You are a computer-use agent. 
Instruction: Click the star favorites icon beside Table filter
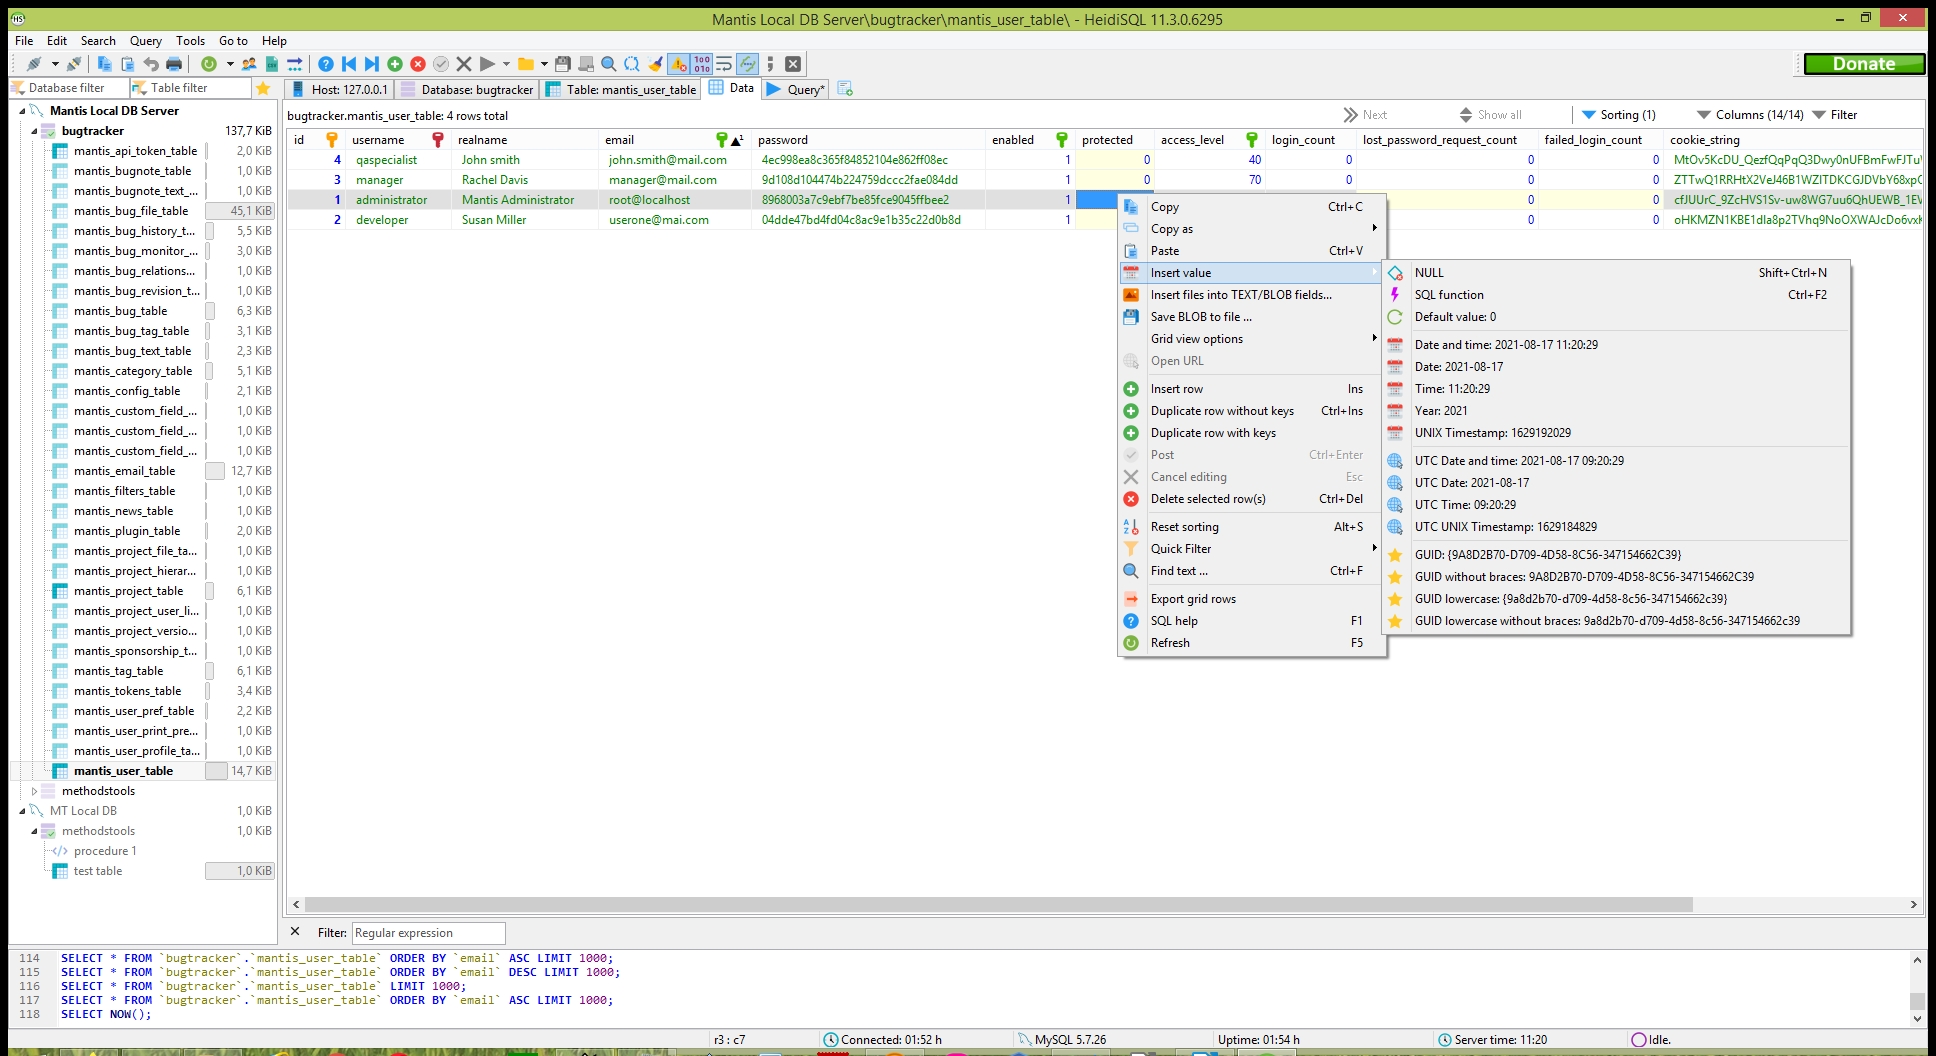click(263, 88)
